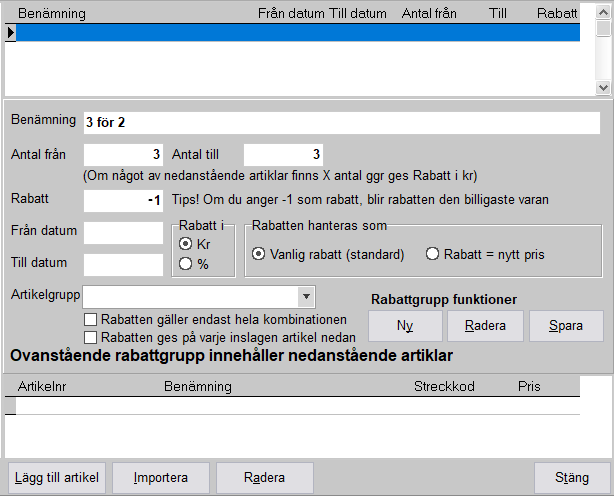This screenshot has width=614, height=496.
Task: Click the Från datum field
Action: [123, 232]
